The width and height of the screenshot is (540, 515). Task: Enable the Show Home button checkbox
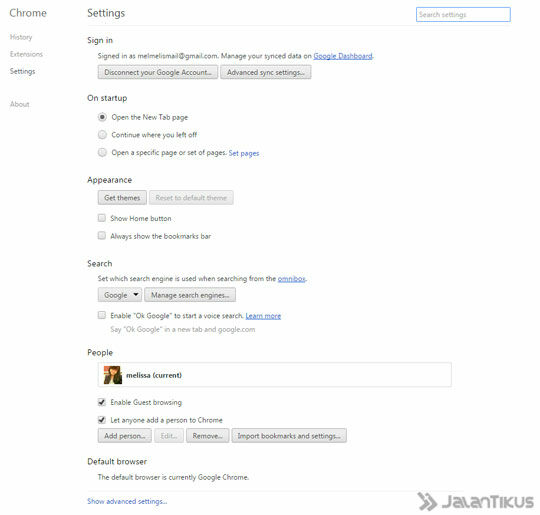(x=102, y=218)
